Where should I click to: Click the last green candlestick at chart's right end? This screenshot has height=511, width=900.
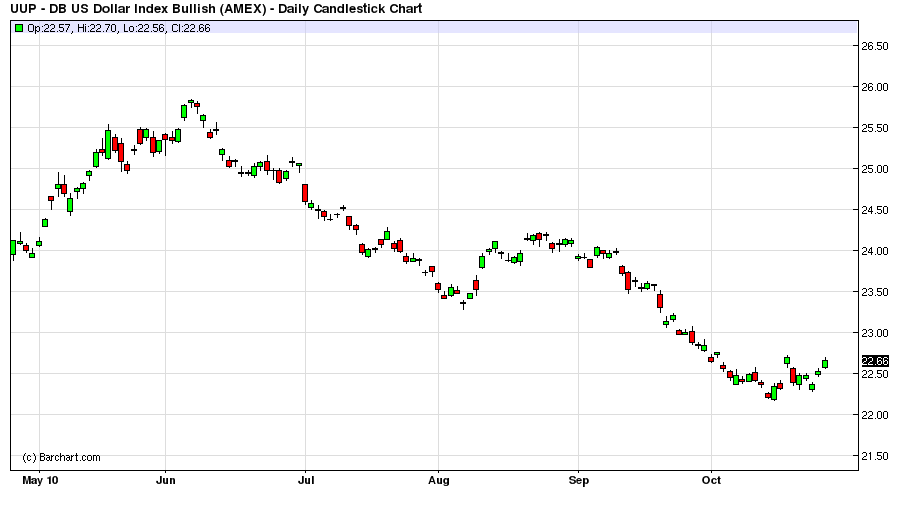pyautogui.click(x=825, y=363)
